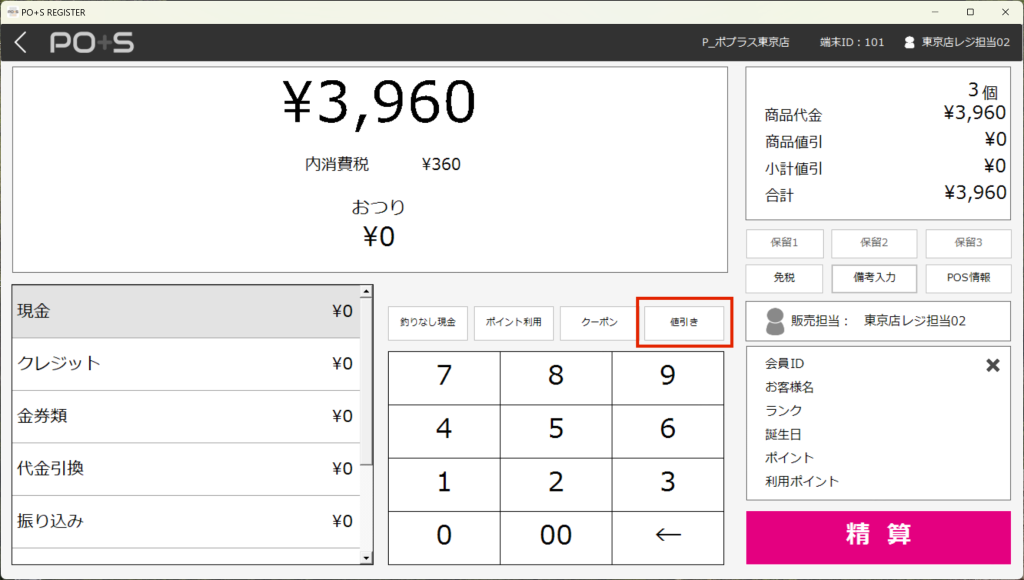Screen dimensions: 1024x580
Task: Select 現金 payment method
Action: pyautogui.click(x=186, y=311)
